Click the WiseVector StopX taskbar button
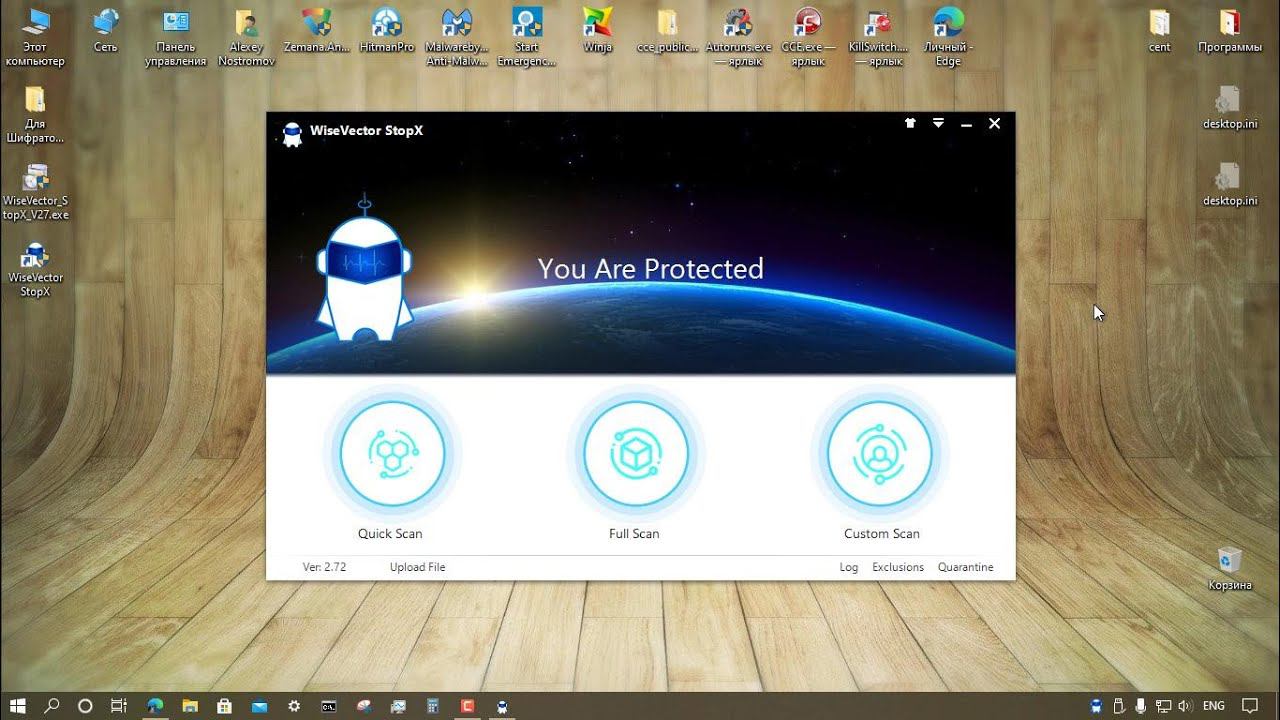The image size is (1280, 720). (501, 706)
